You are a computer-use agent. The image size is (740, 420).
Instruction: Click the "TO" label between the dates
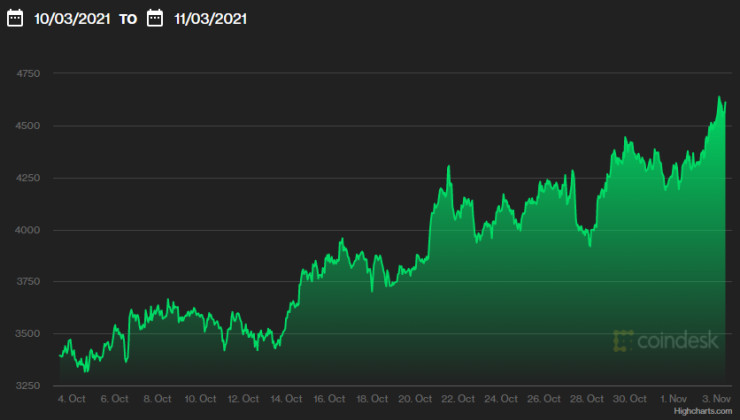point(128,19)
